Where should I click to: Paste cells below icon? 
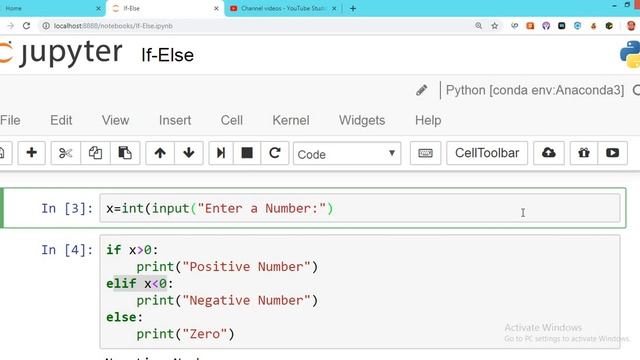click(125, 153)
